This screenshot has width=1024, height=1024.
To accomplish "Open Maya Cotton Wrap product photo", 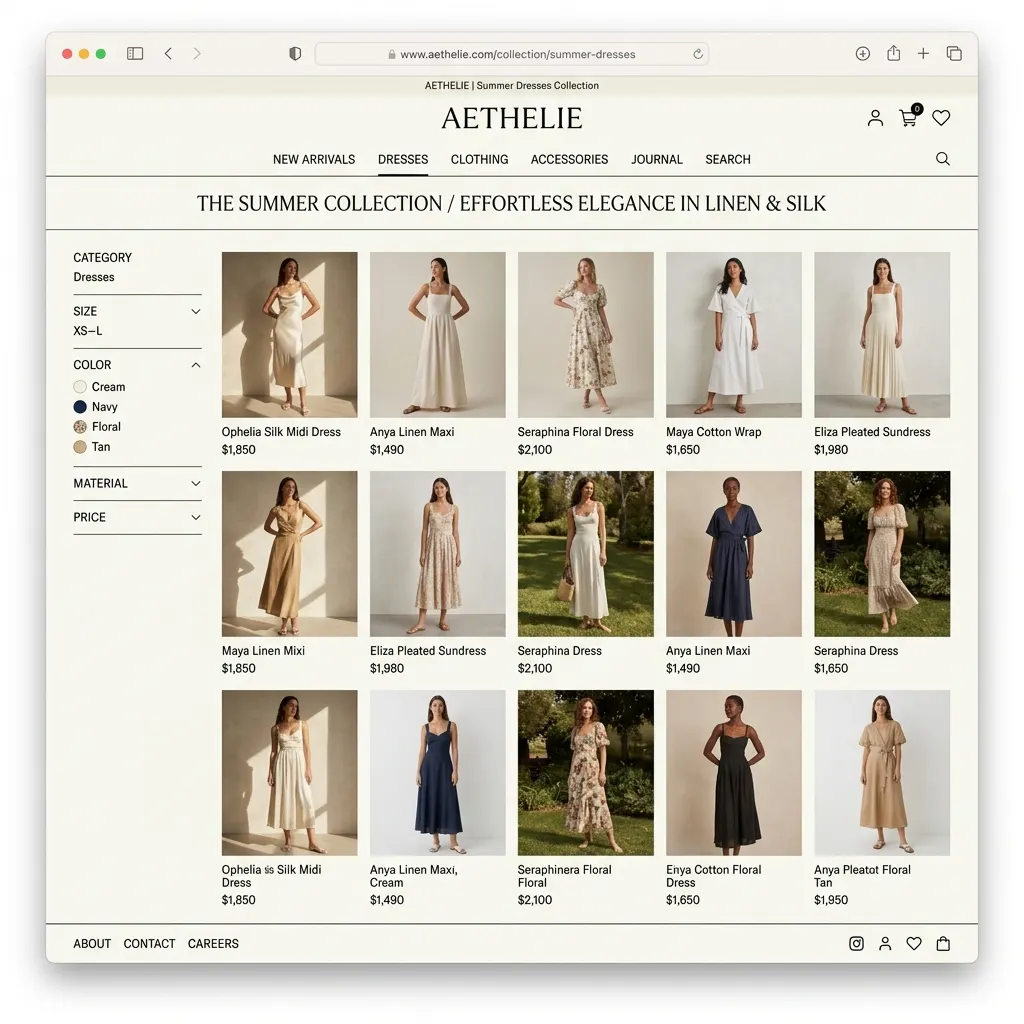I will click(734, 334).
